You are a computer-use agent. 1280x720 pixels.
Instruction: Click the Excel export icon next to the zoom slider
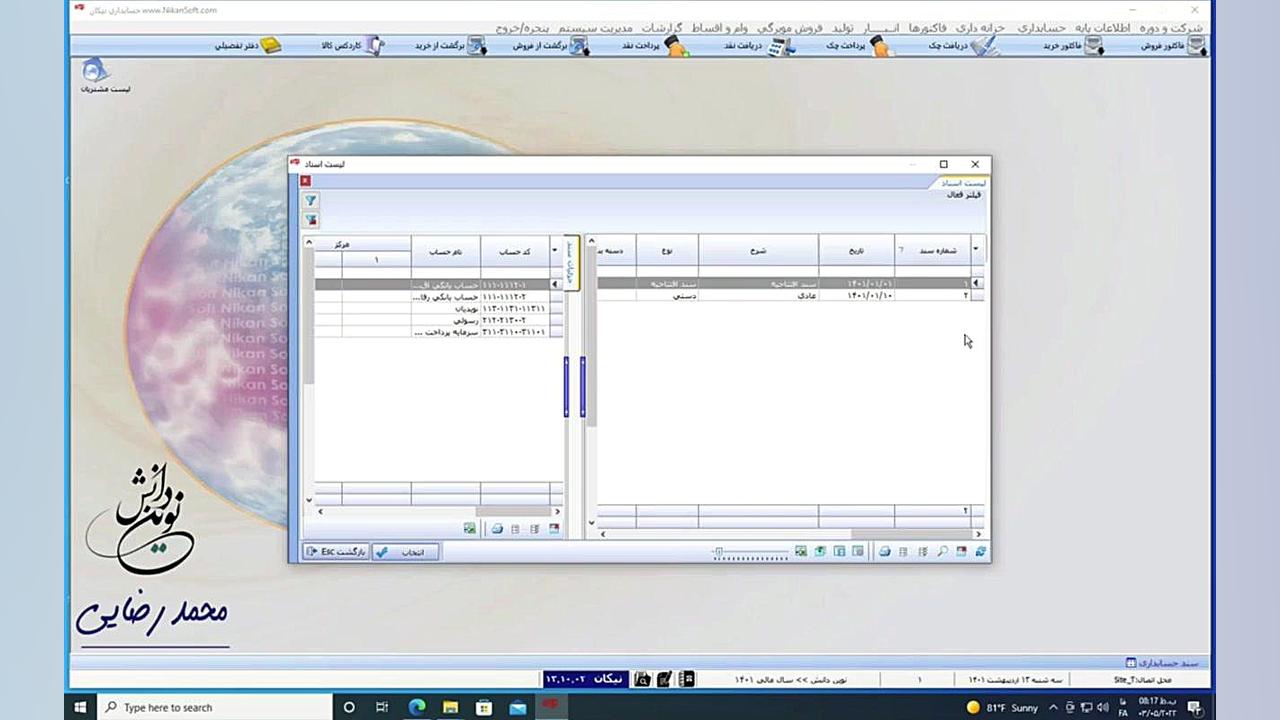click(x=801, y=552)
